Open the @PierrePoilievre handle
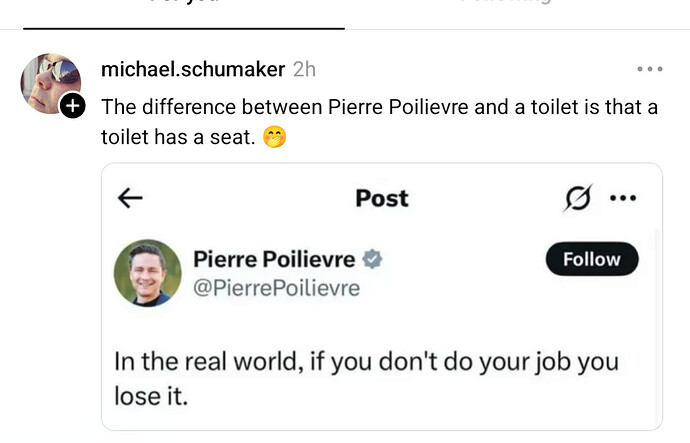 tap(276, 288)
